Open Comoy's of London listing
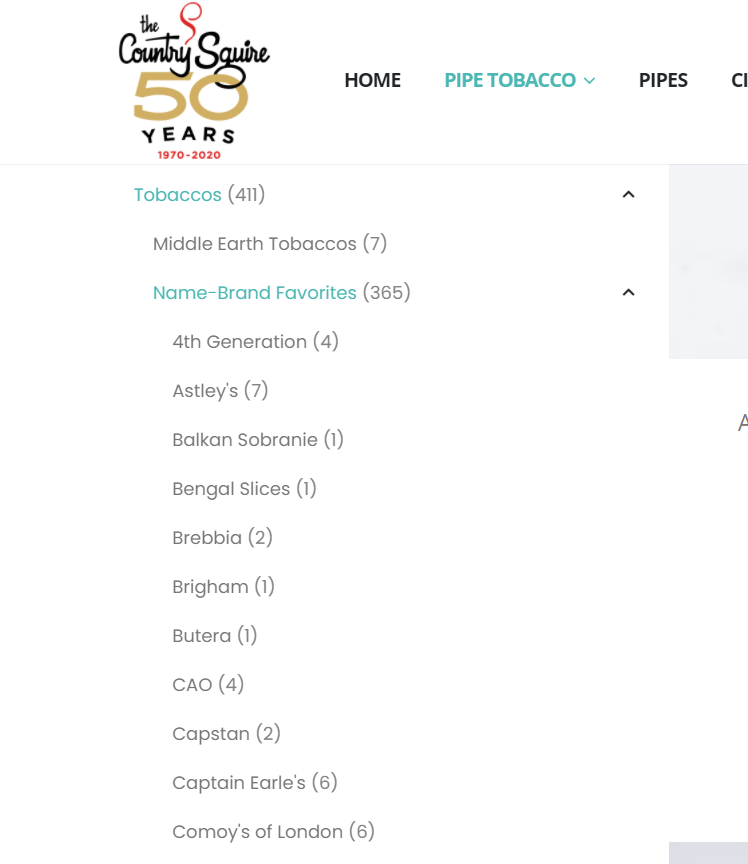Image resolution: width=748 pixels, height=864 pixels. (x=257, y=831)
